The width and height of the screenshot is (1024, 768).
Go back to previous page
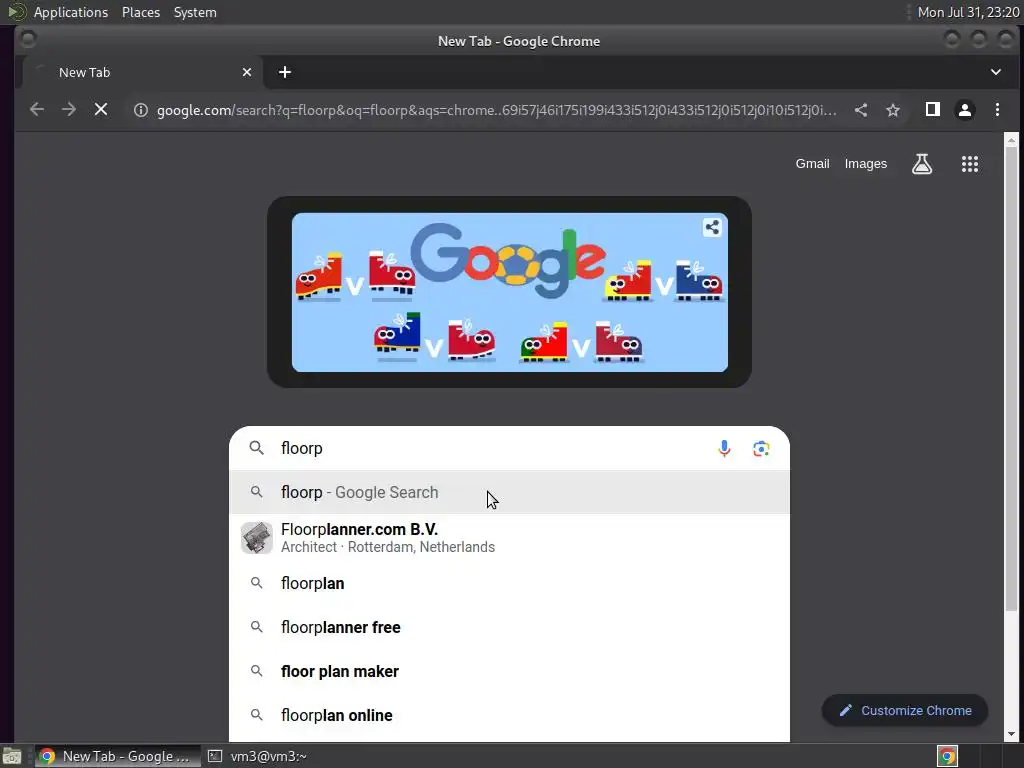37,110
